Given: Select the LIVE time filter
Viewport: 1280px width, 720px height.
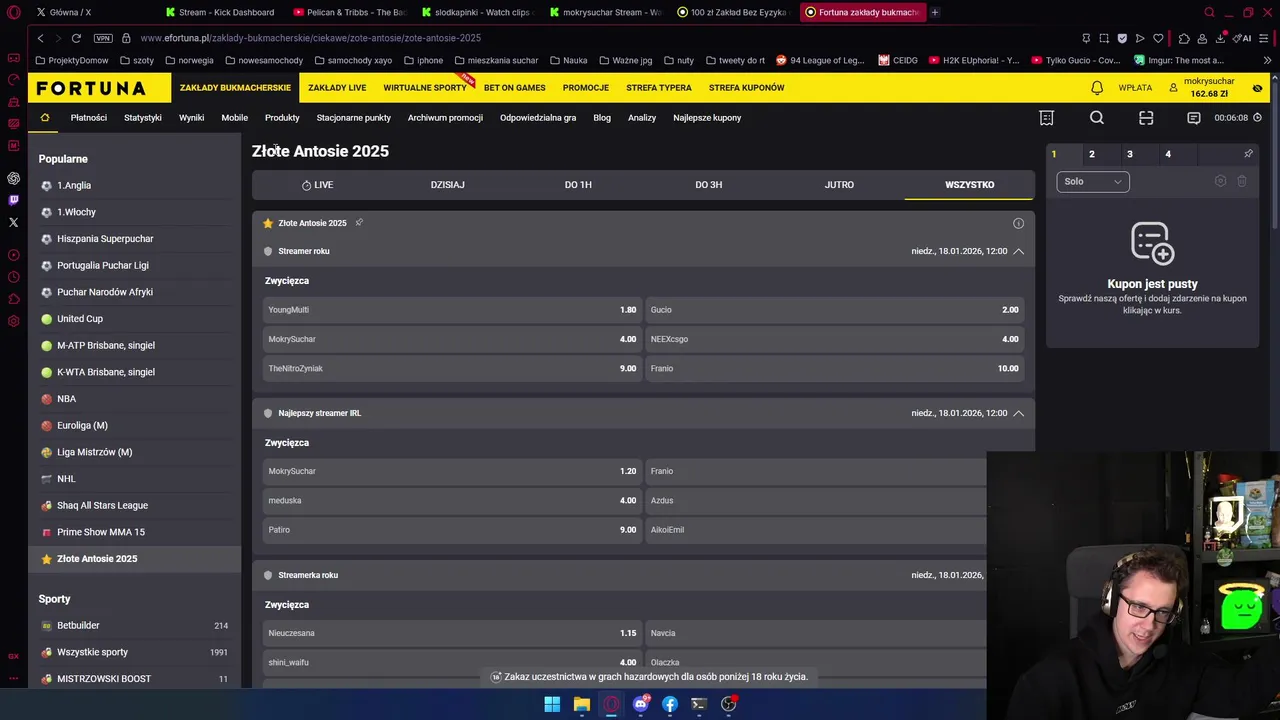Looking at the screenshot, I should coord(317,185).
